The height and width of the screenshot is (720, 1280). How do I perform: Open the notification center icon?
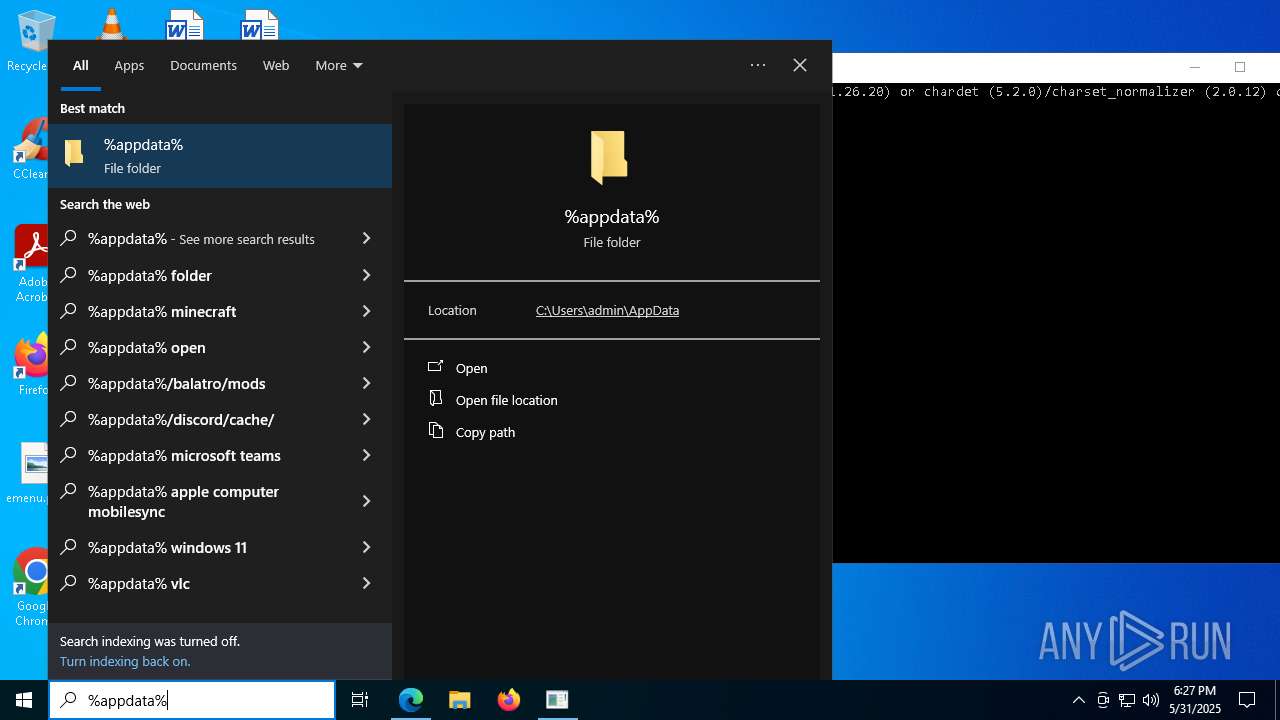(x=1247, y=700)
